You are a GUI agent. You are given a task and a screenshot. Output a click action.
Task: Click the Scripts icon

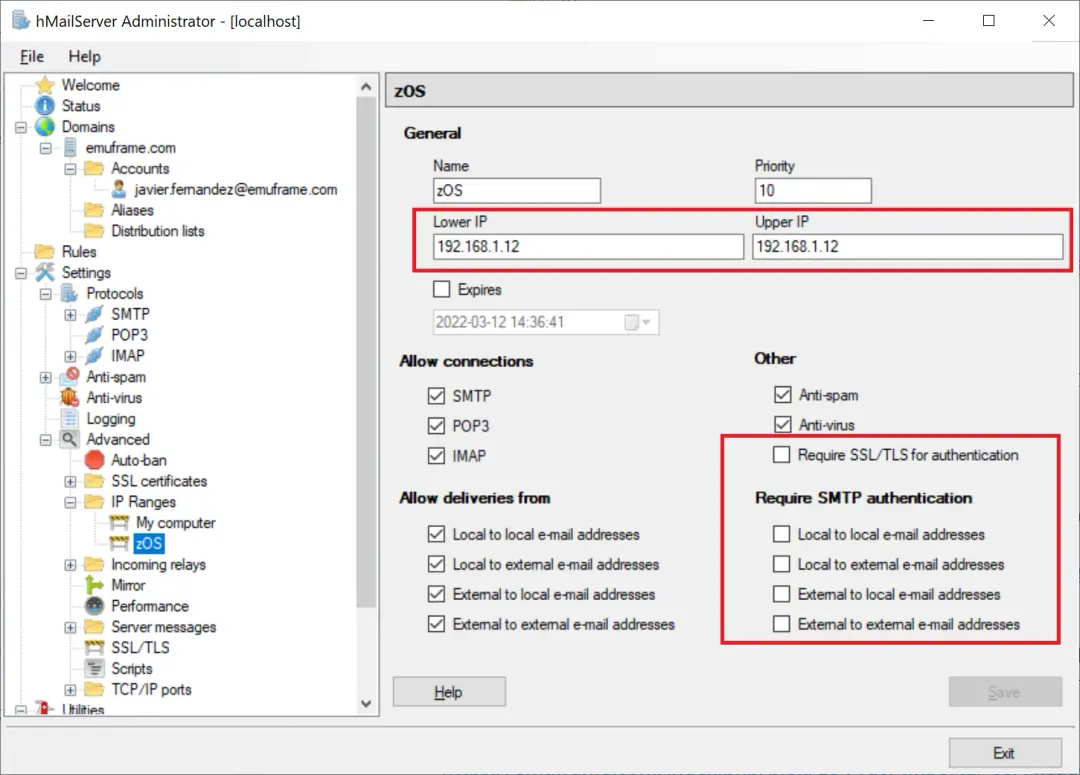click(94, 668)
